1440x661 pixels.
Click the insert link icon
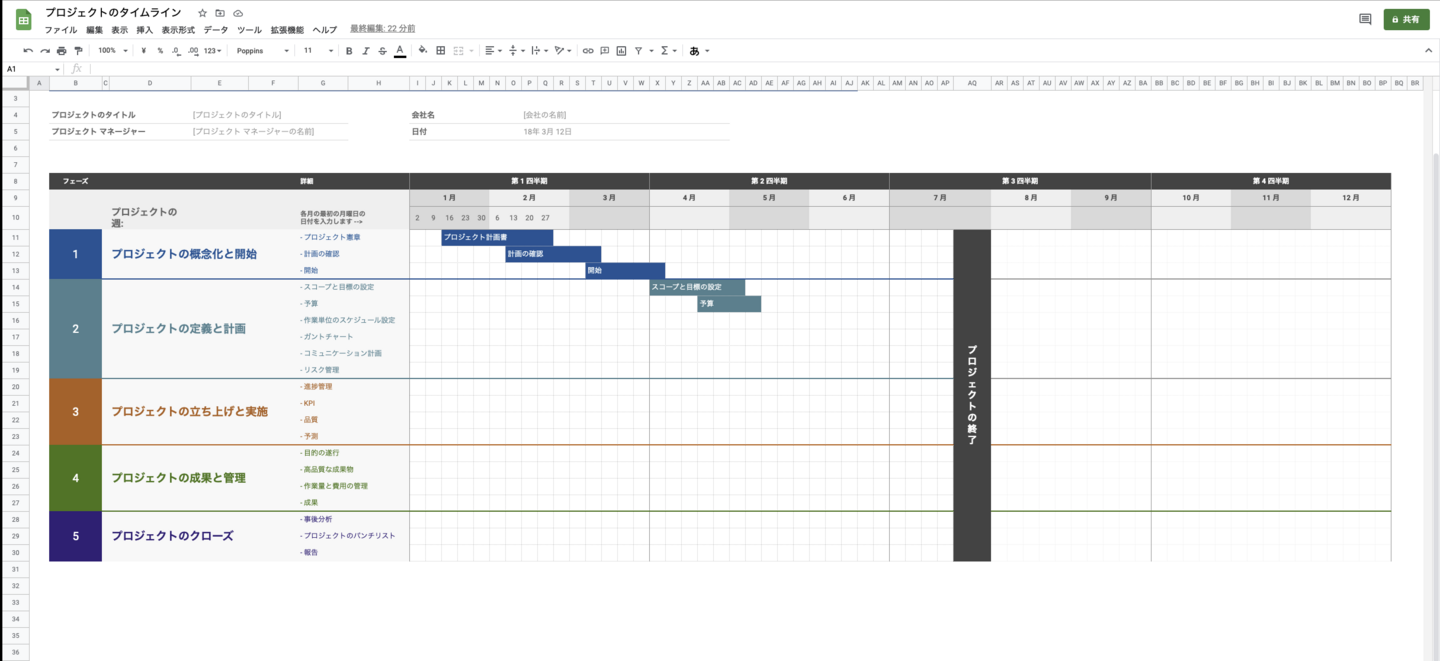tap(588, 50)
